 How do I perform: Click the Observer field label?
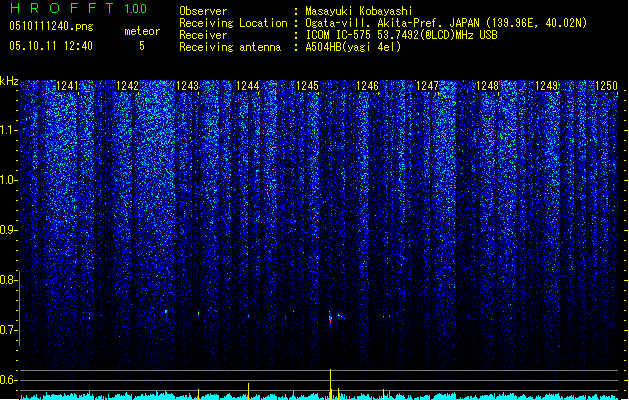(203, 11)
